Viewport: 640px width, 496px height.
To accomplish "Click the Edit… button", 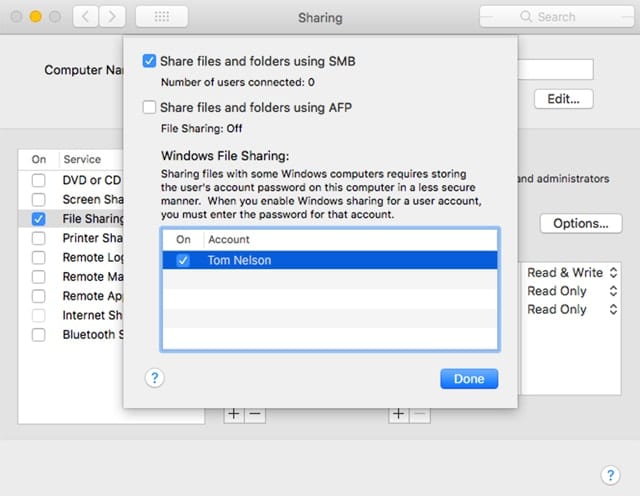I will [x=563, y=99].
